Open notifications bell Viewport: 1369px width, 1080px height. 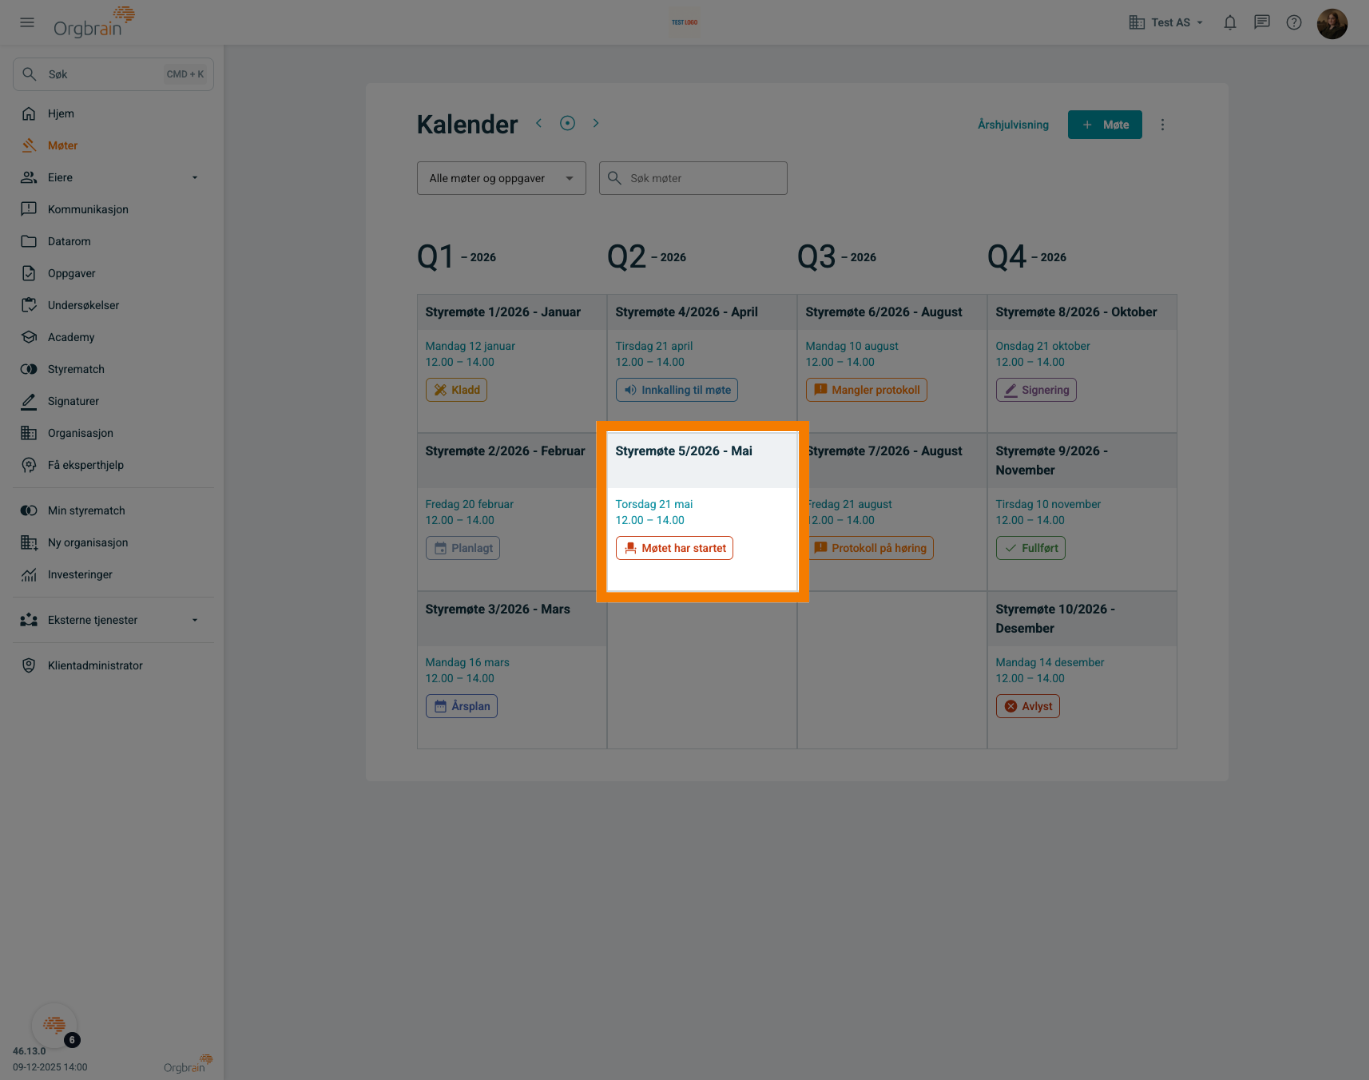1230,22
